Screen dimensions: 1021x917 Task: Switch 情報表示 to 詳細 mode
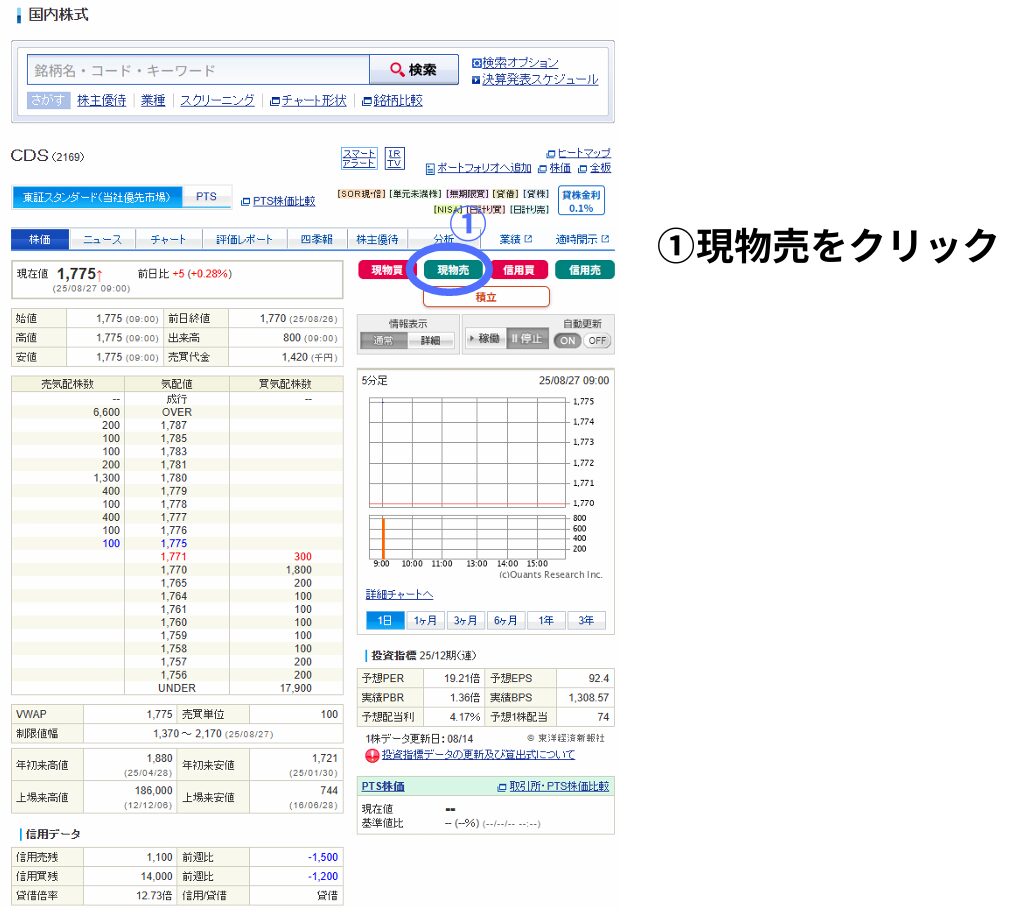431,340
